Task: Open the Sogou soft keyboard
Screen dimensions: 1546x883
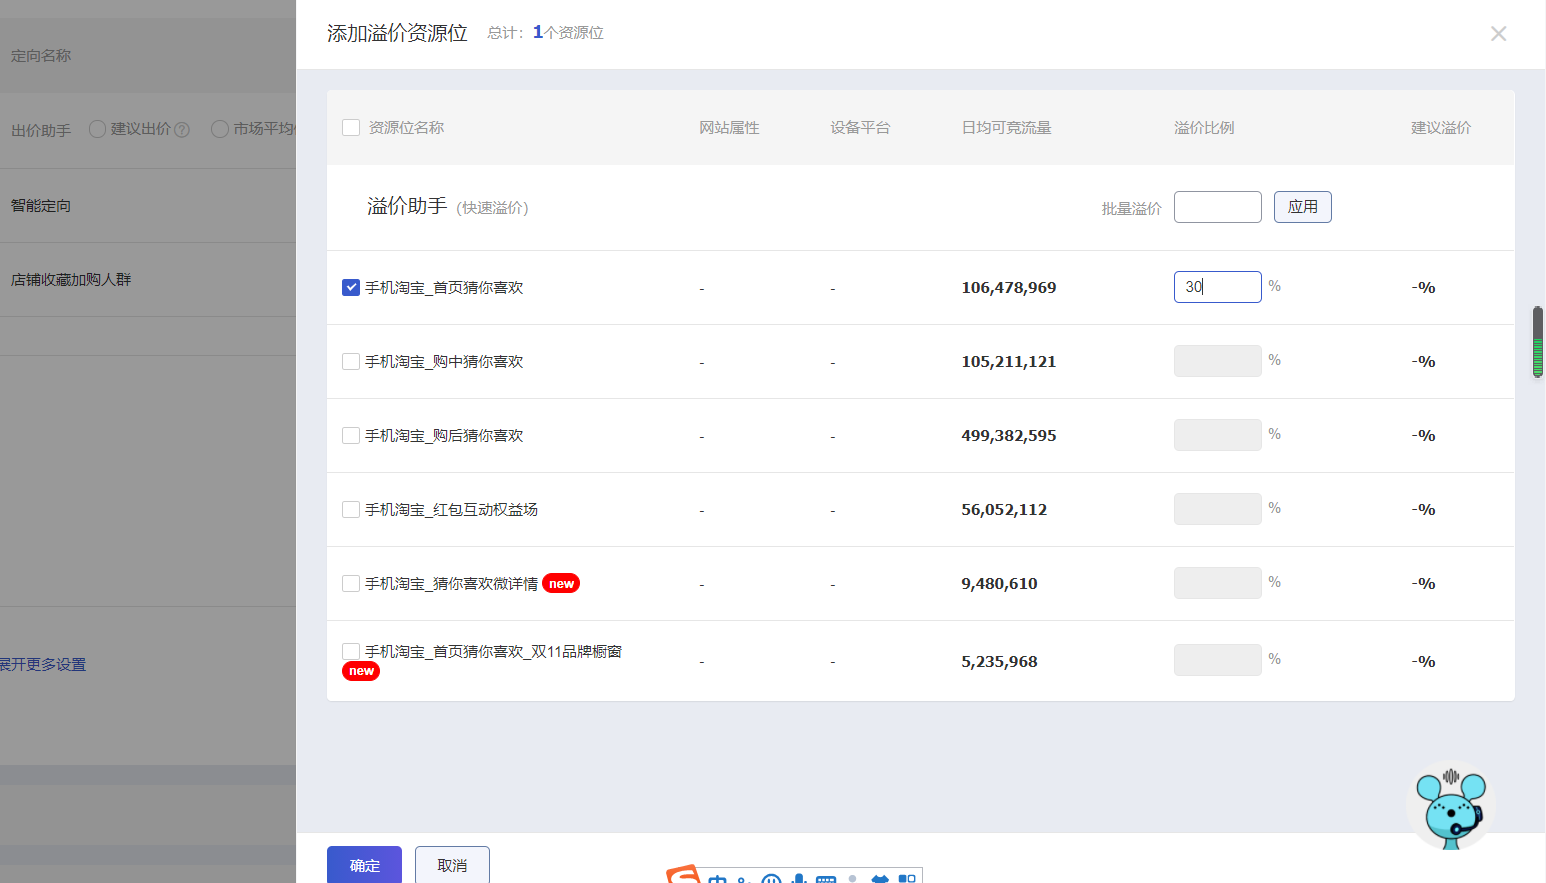Action: [x=826, y=879]
